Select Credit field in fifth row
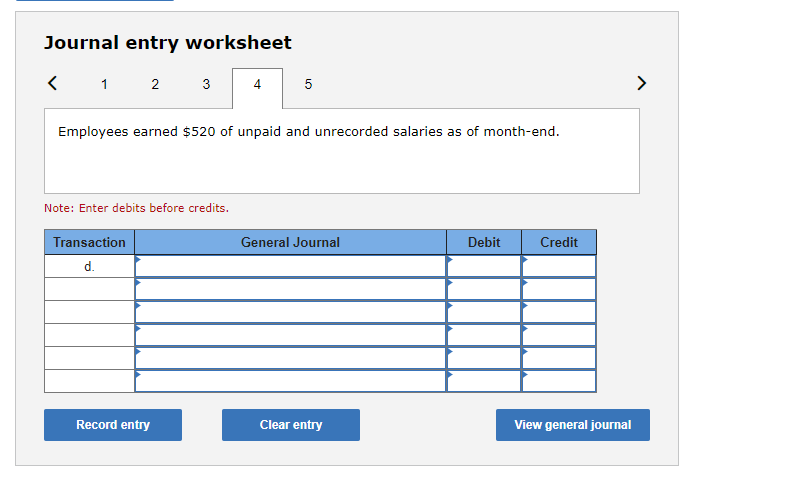Viewport: 800px width, 480px height. coord(559,358)
